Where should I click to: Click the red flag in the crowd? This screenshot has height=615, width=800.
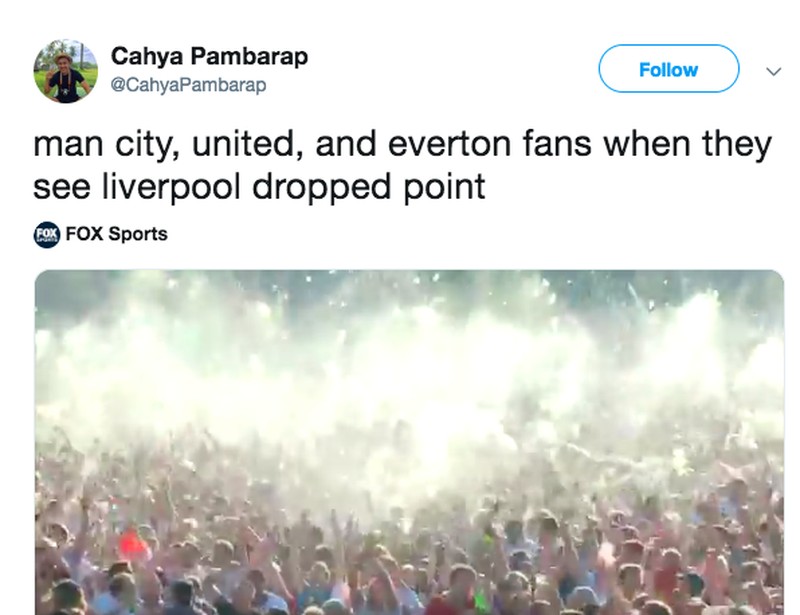(131, 545)
